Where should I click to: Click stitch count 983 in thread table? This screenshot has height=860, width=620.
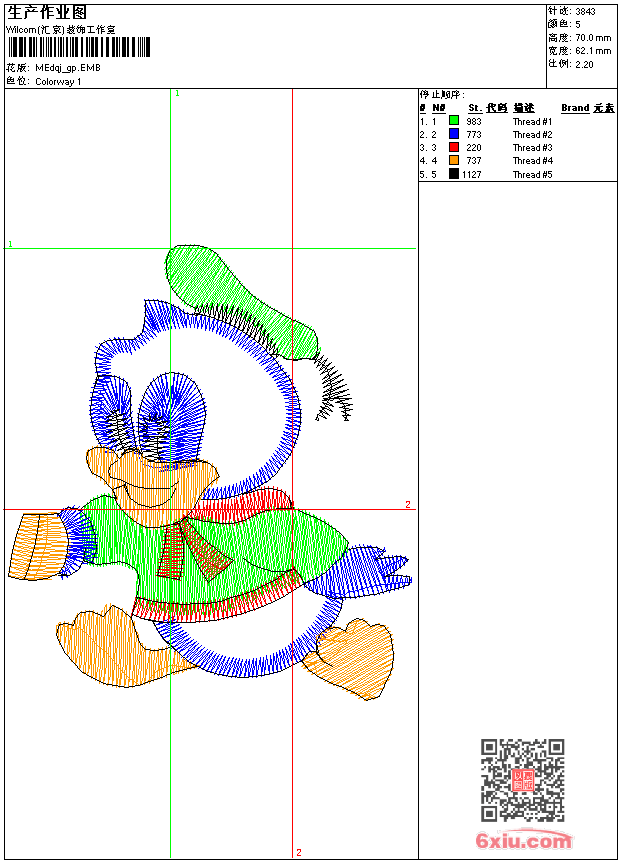click(474, 122)
